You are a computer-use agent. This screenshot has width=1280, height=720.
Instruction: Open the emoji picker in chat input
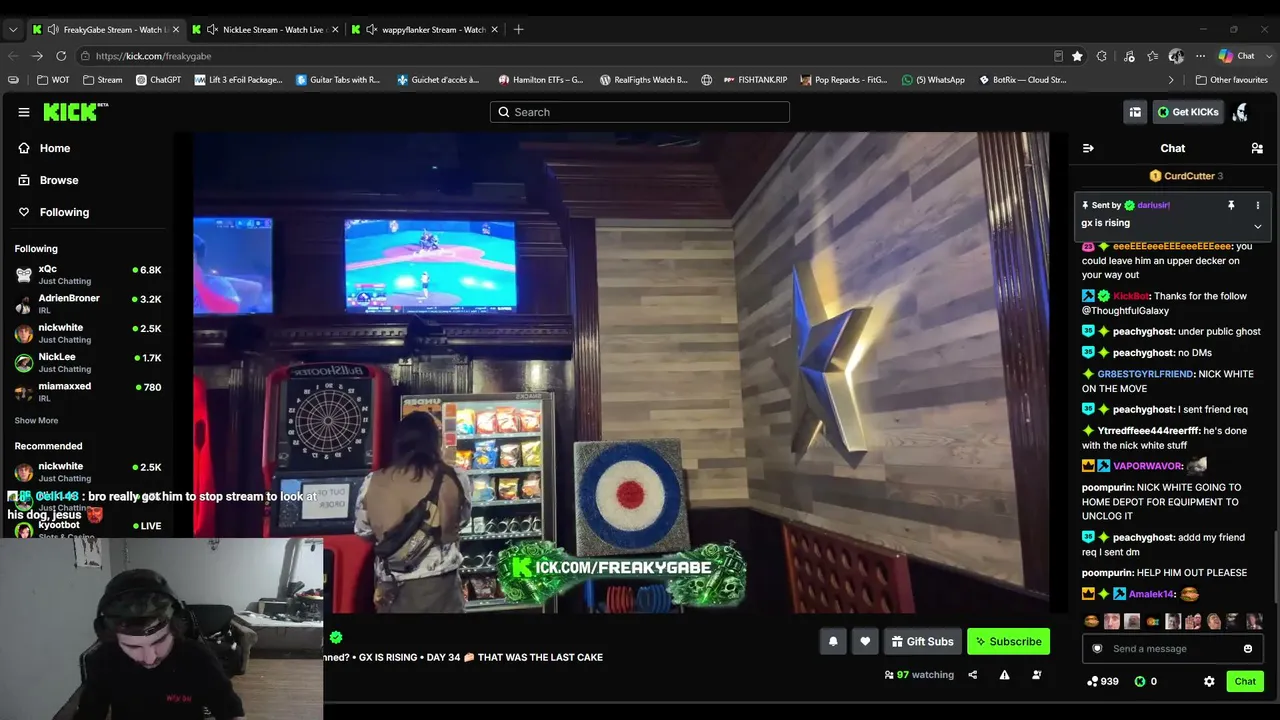click(x=1248, y=649)
